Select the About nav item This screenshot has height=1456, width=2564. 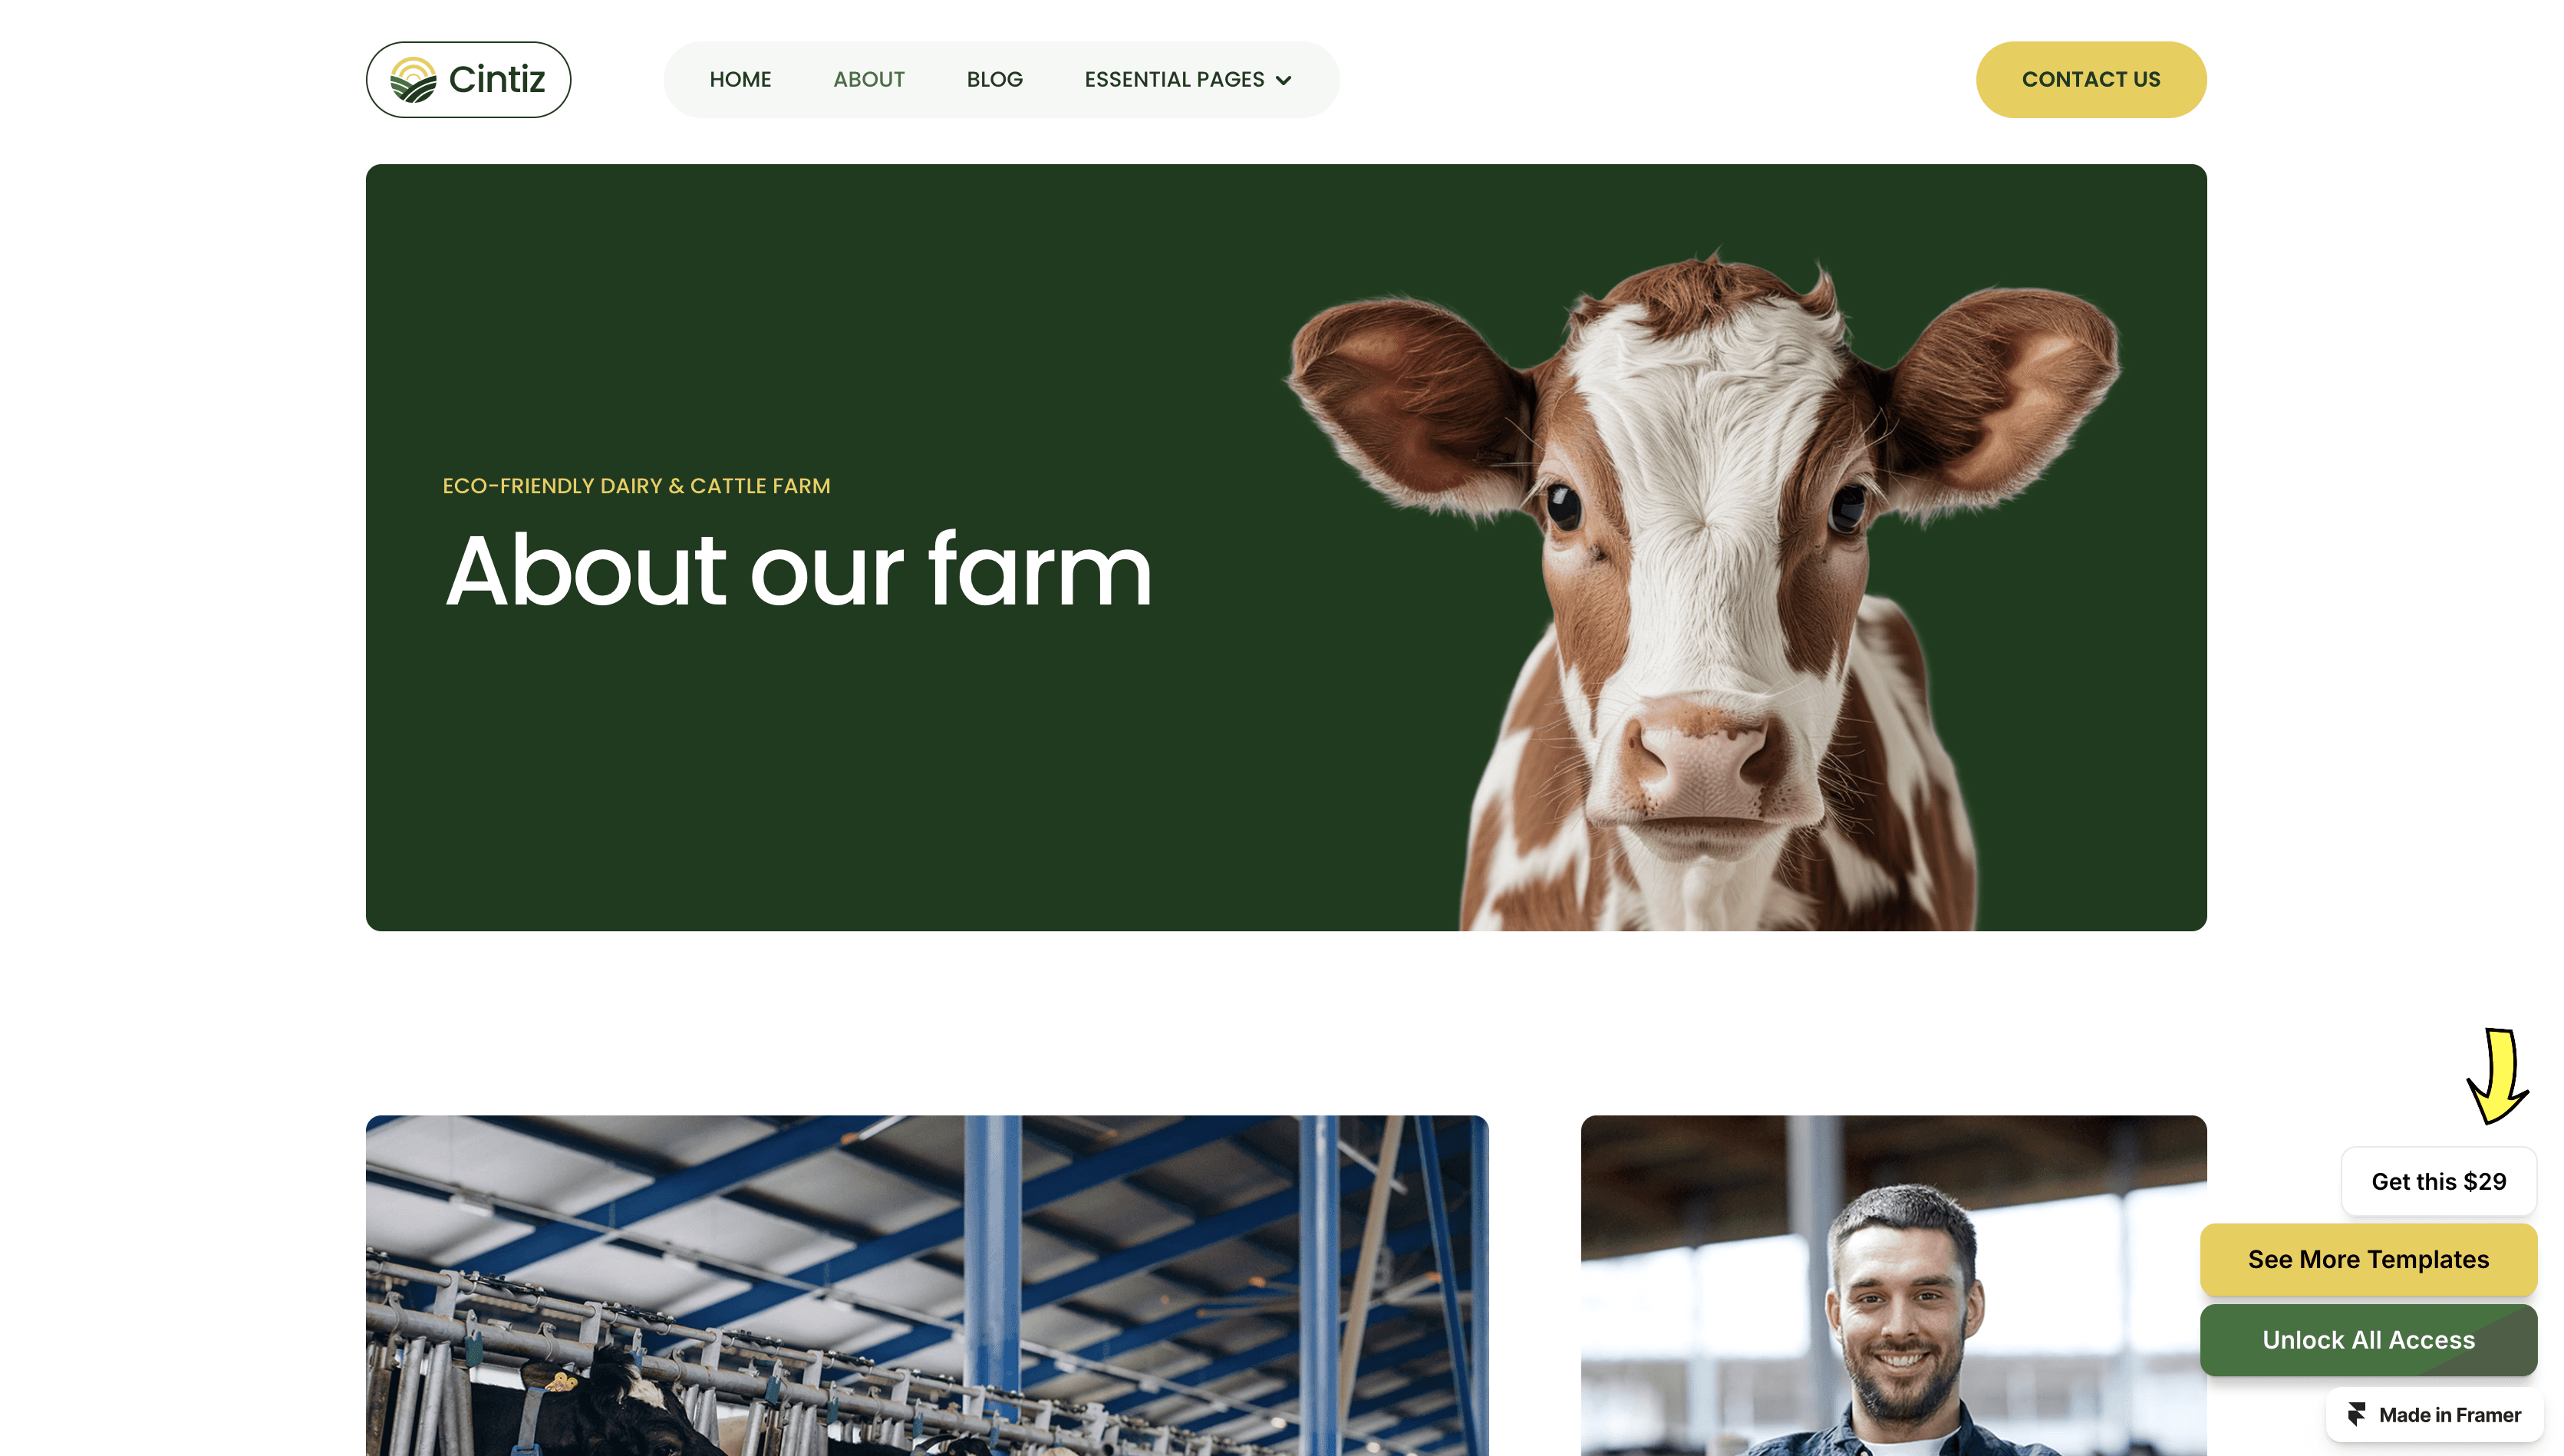pyautogui.click(x=869, y=79)
